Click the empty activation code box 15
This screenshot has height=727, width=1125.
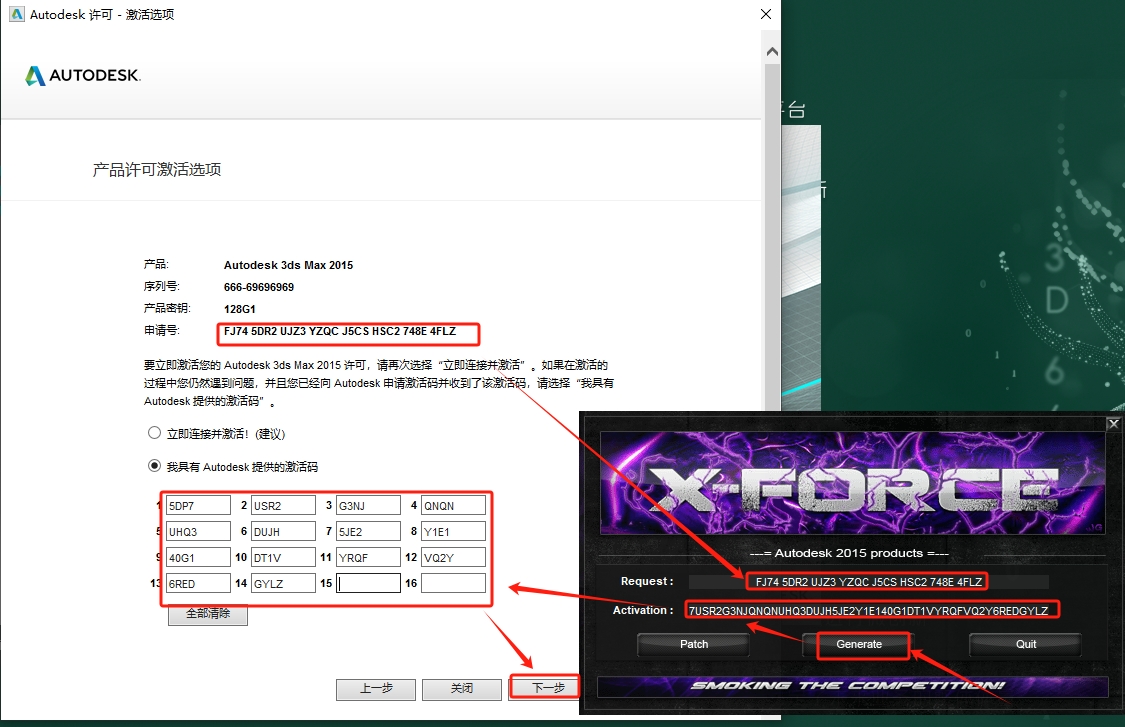(x=368, y=583)
